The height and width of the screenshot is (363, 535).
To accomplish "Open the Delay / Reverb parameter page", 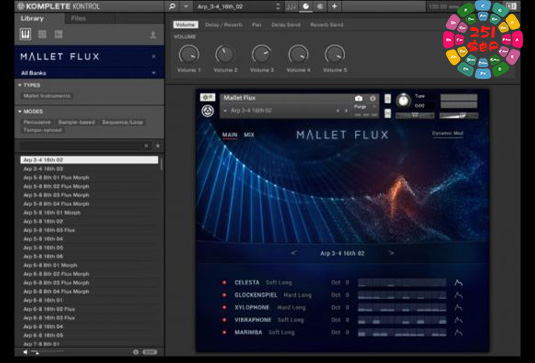I will [x=223, y=25].
